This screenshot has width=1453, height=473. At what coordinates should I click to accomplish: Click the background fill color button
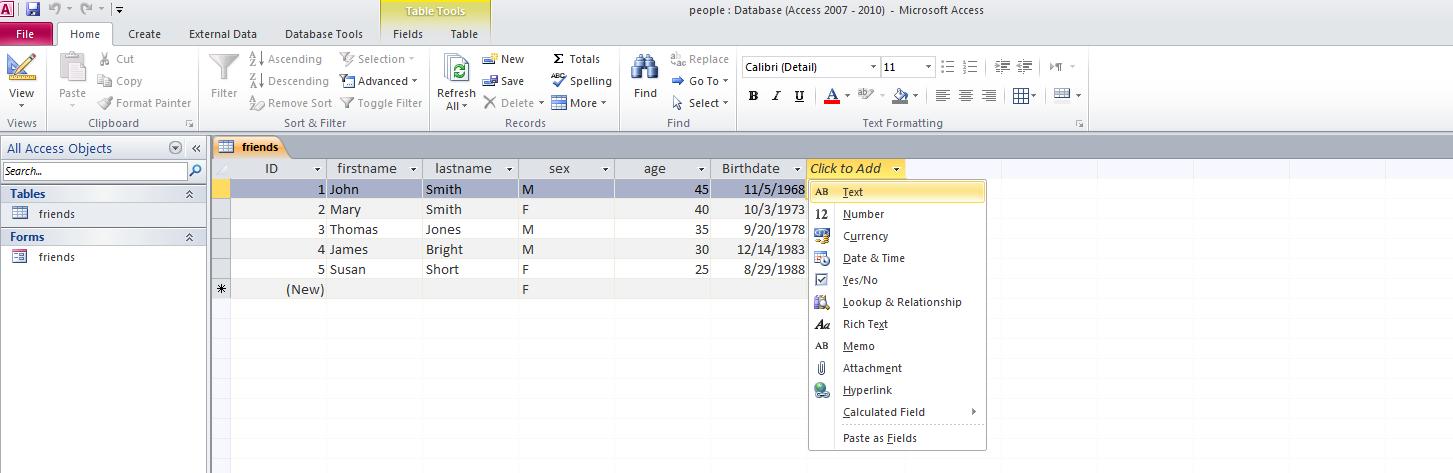(x=900, y=96)
